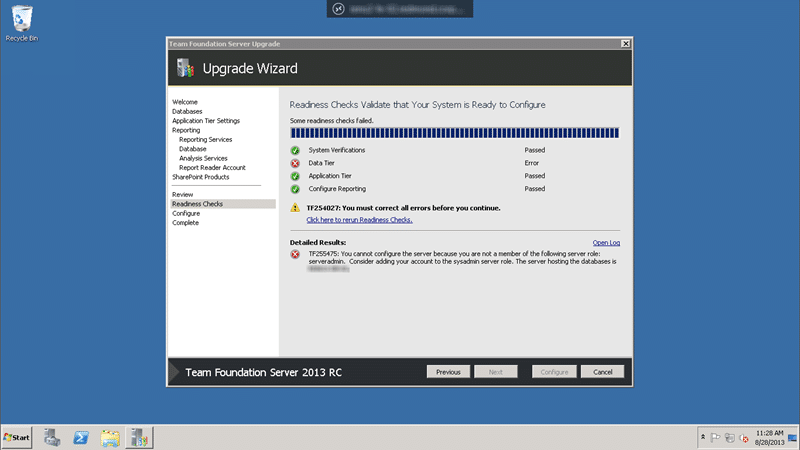This screenshot has width=800, height=450.
Task: Click the Show Desktop button at the taskbar end
Action: pyautogui.click(x=793, y=438)
